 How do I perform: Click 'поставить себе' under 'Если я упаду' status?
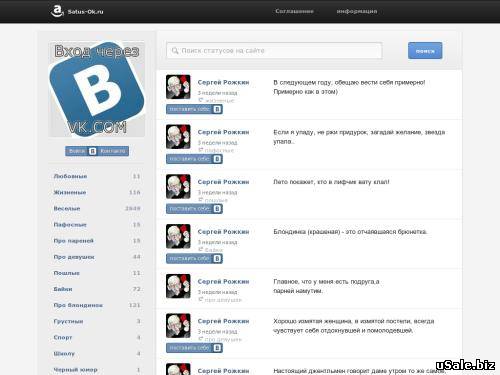(x=194, y=159)
